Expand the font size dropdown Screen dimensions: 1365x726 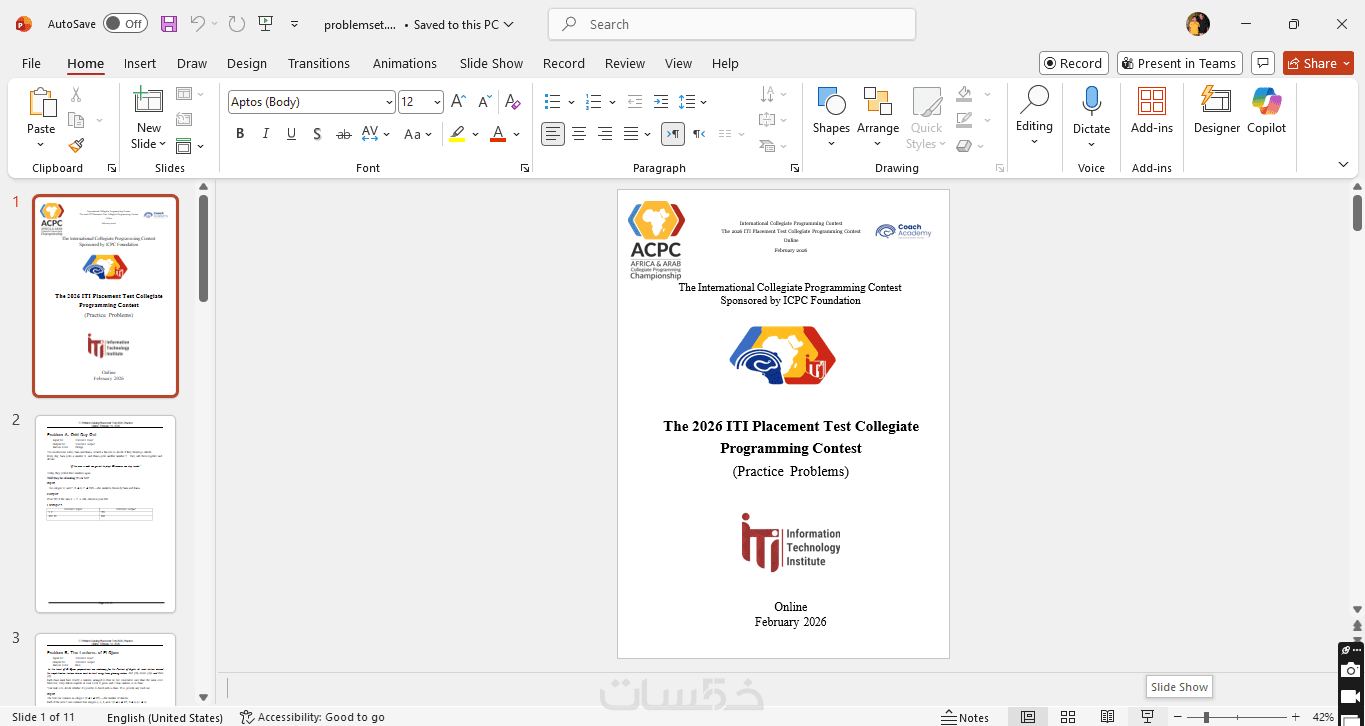click(x=437, y=102)
